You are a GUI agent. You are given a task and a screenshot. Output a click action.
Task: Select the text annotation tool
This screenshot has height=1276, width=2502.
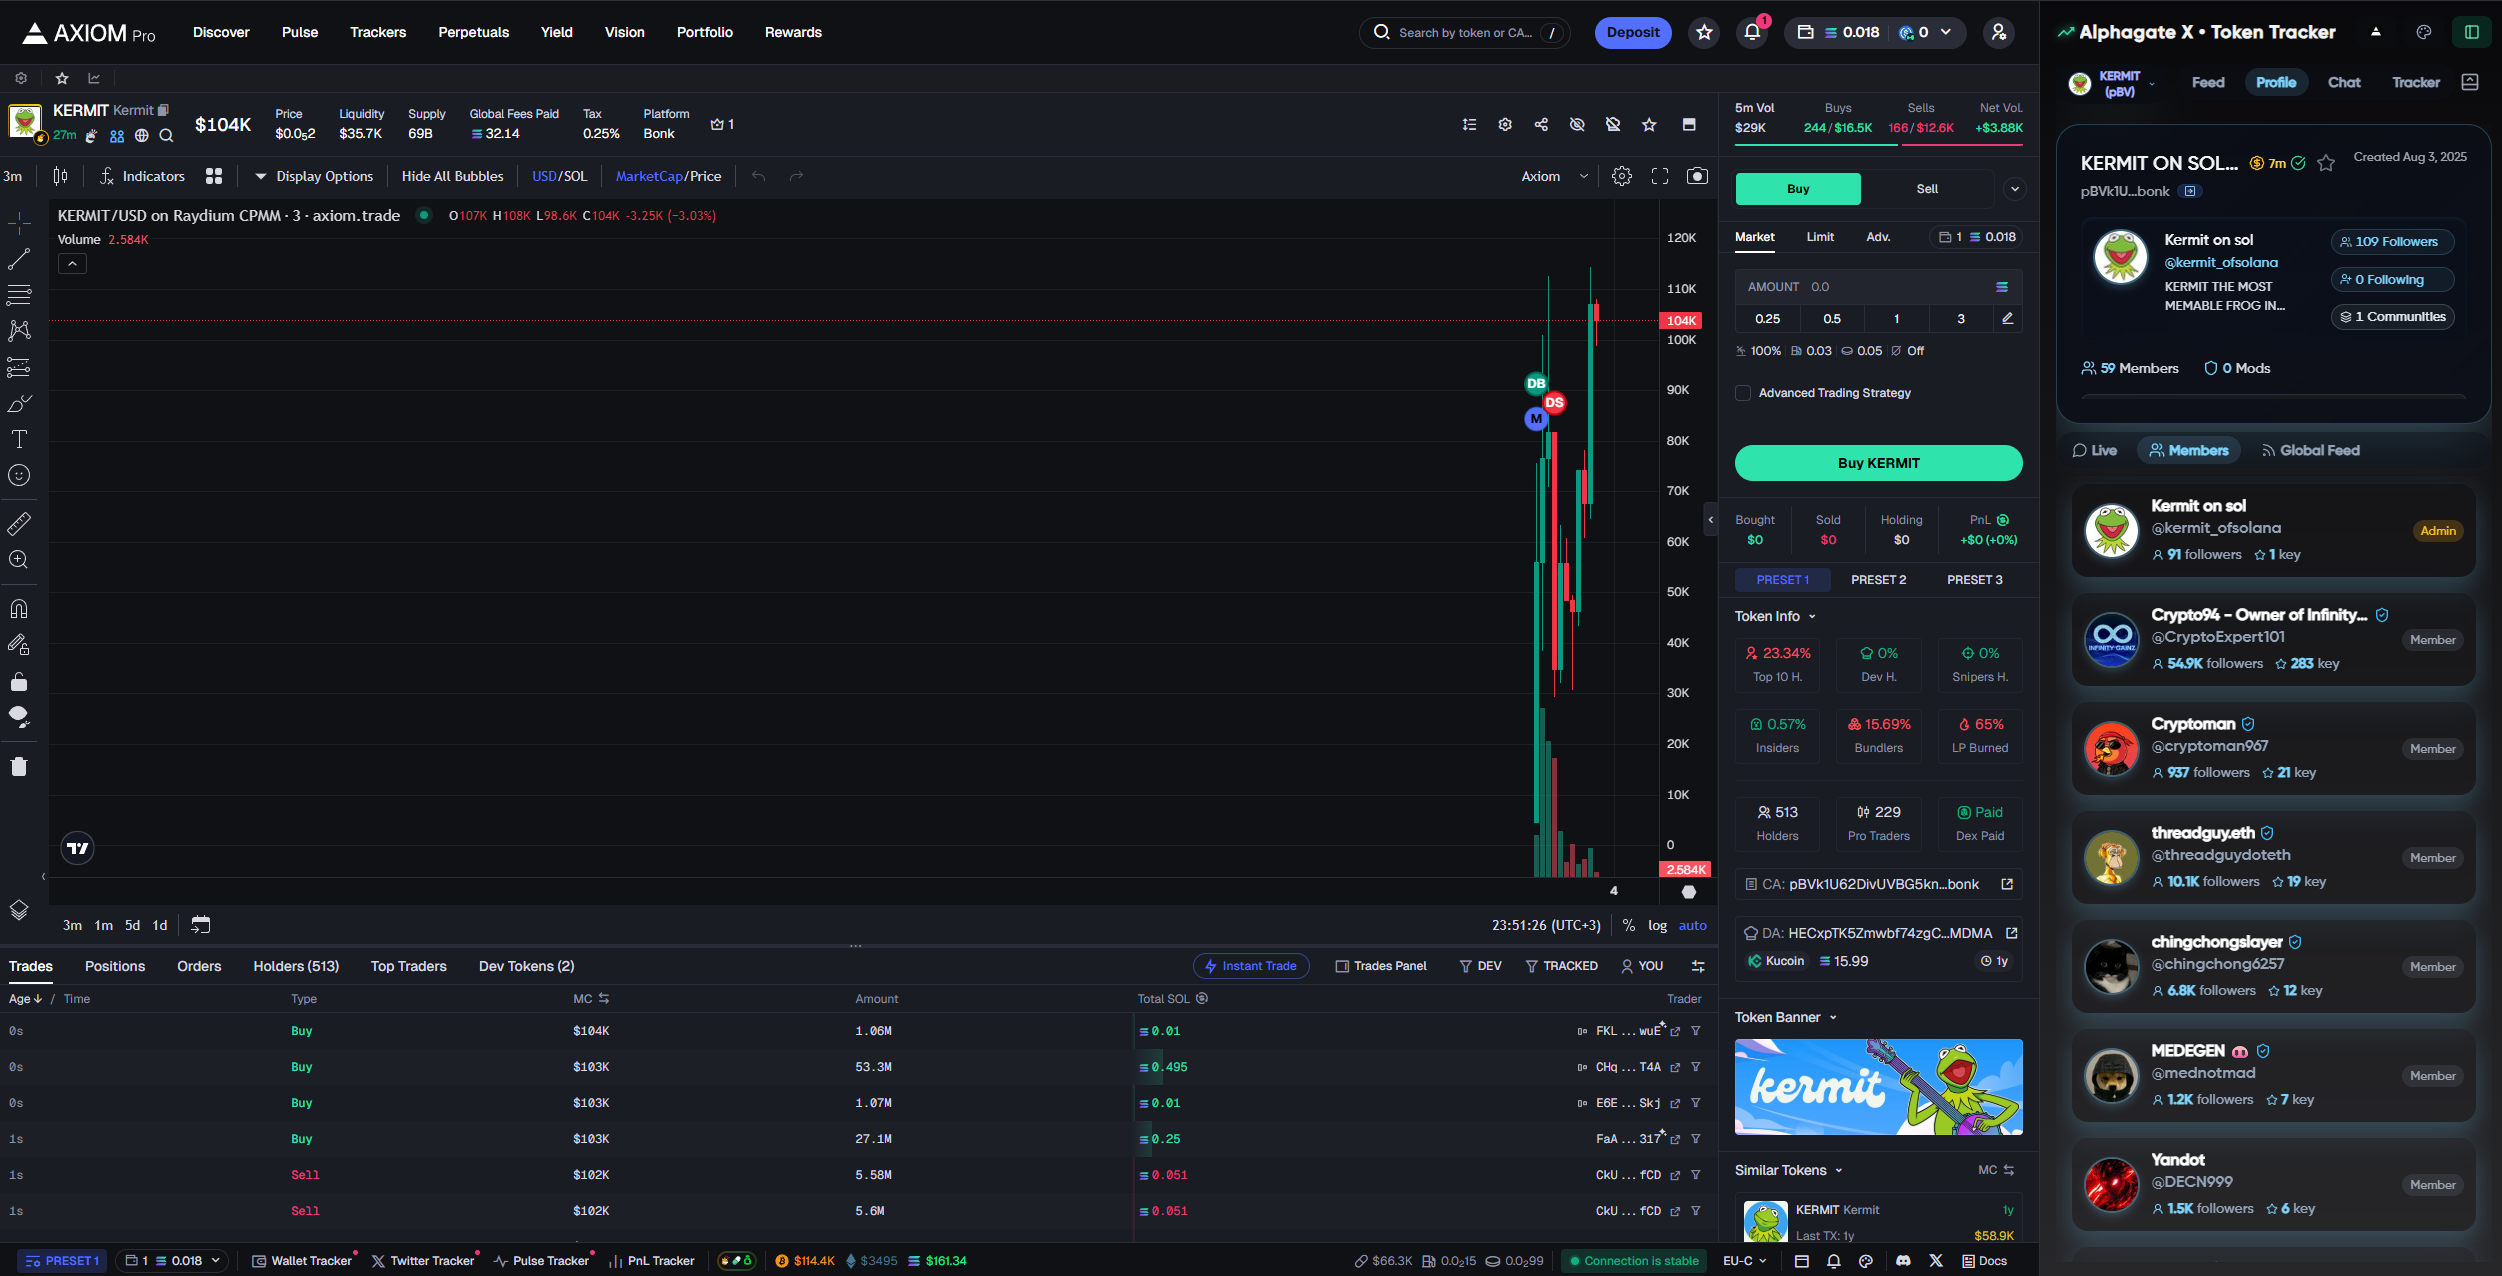click(19, 439)
